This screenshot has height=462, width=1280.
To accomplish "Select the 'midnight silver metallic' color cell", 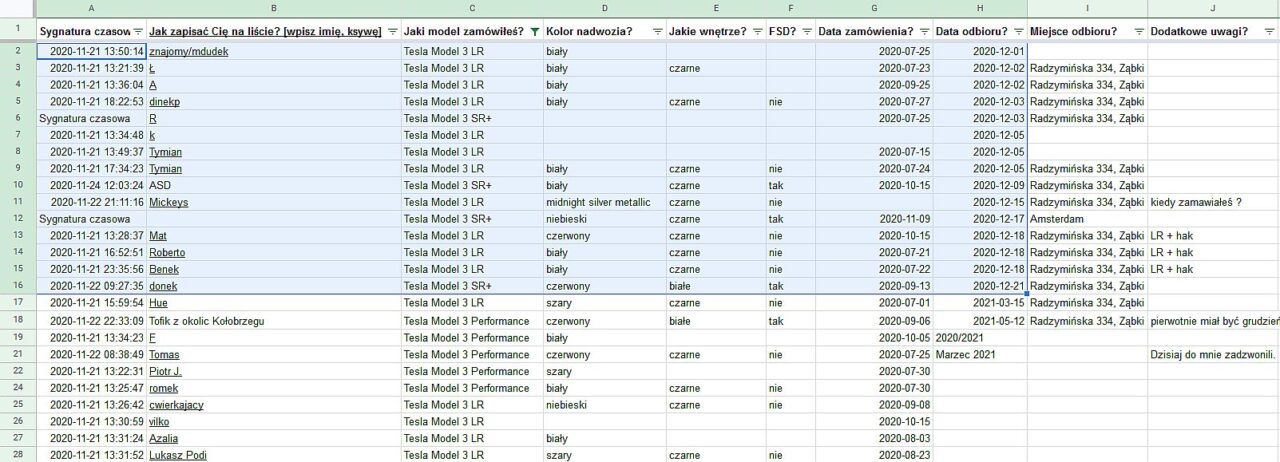I will tap(604, 202).
